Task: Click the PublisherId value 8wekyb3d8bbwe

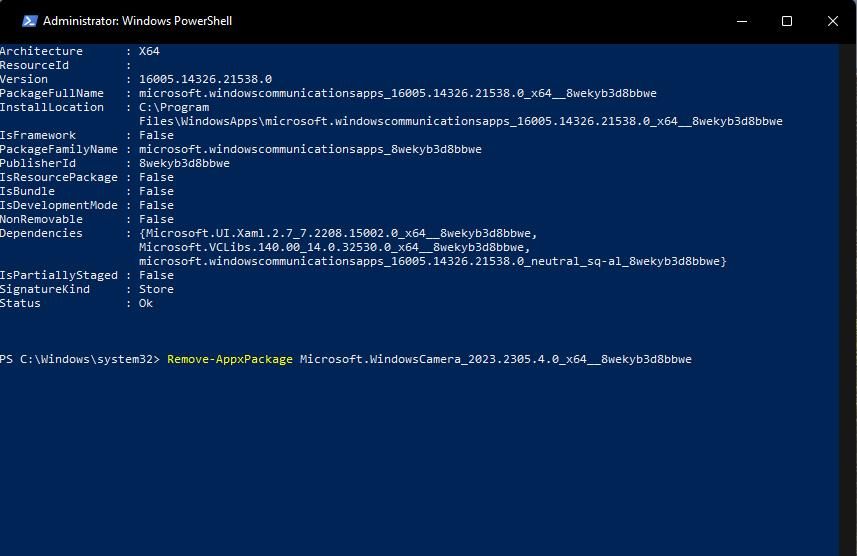Action: pyautogui.click(x=184, y=163)
